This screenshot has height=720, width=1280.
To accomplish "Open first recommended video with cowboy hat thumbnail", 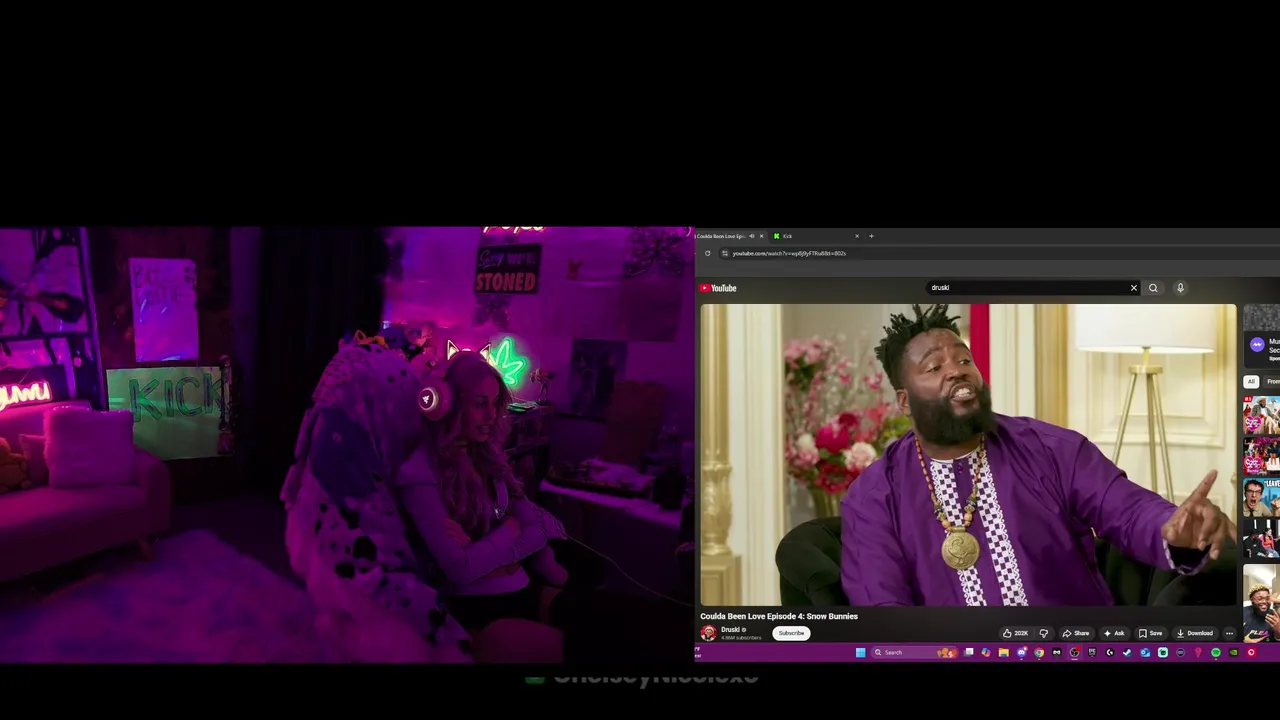I will click(1262, 415).
